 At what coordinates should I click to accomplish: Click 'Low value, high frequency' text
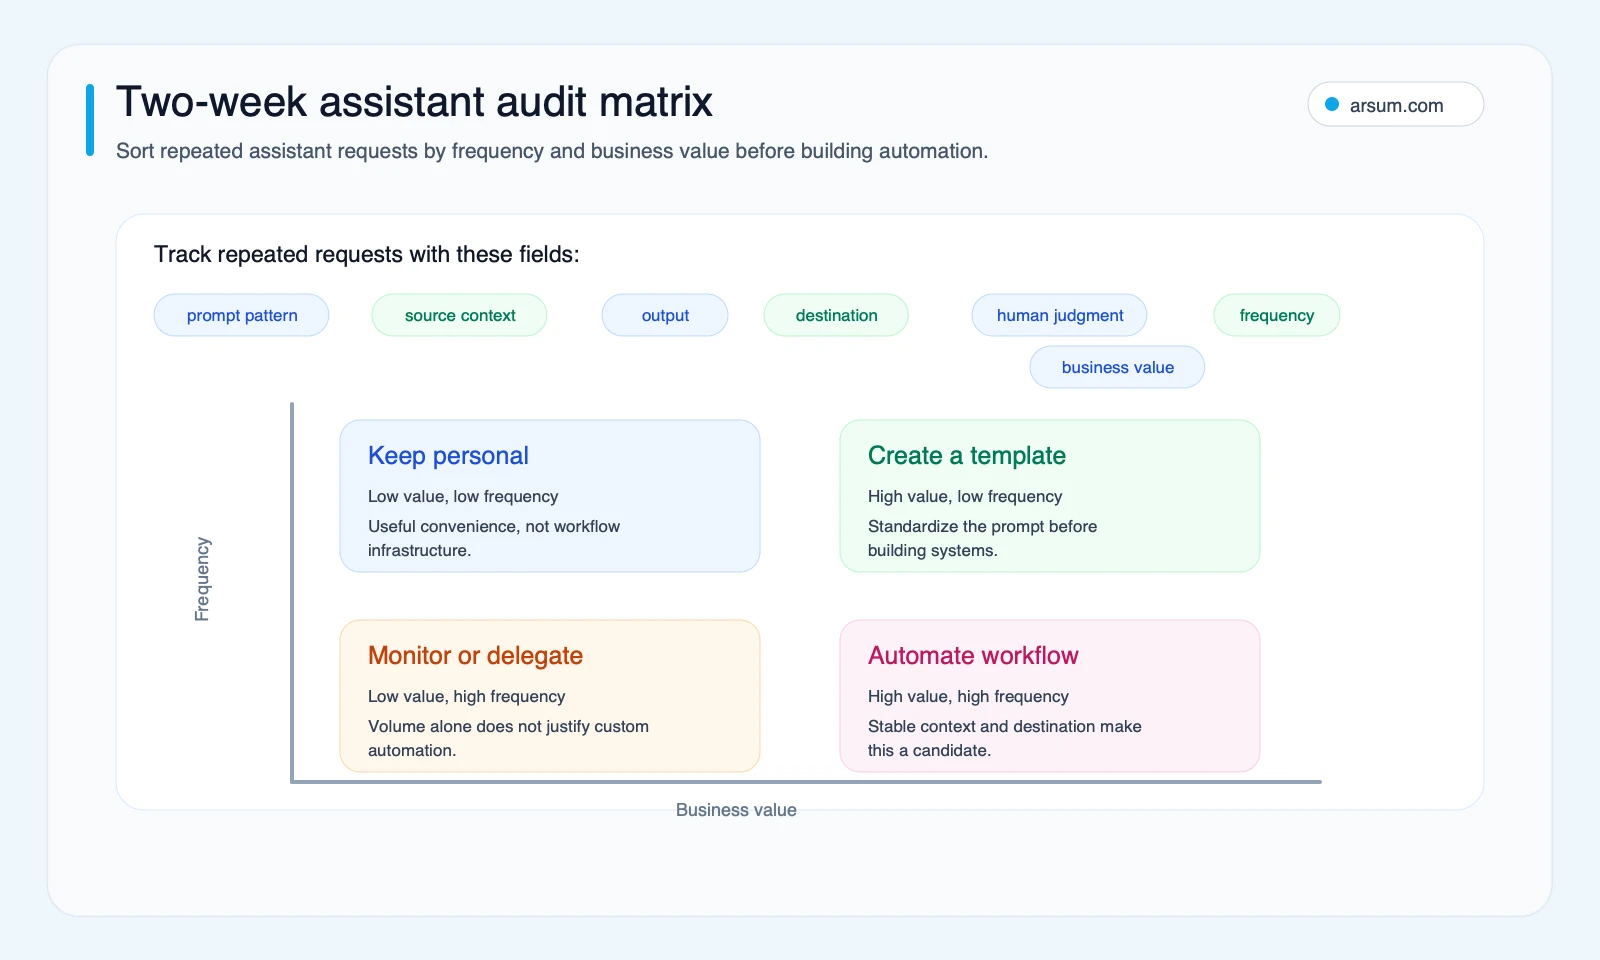pyautogui.click(x=467, y=696)
